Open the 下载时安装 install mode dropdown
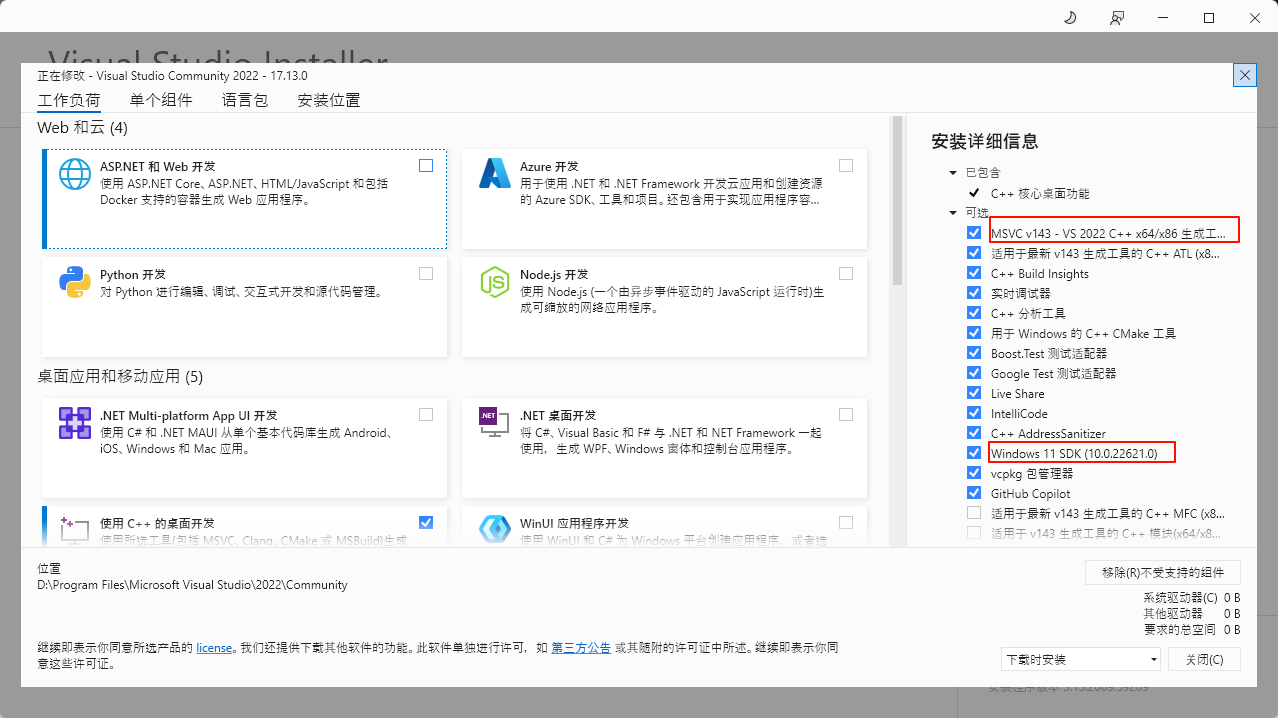Viewport: 1278px width, 718px height. [x=1080, y=660]
